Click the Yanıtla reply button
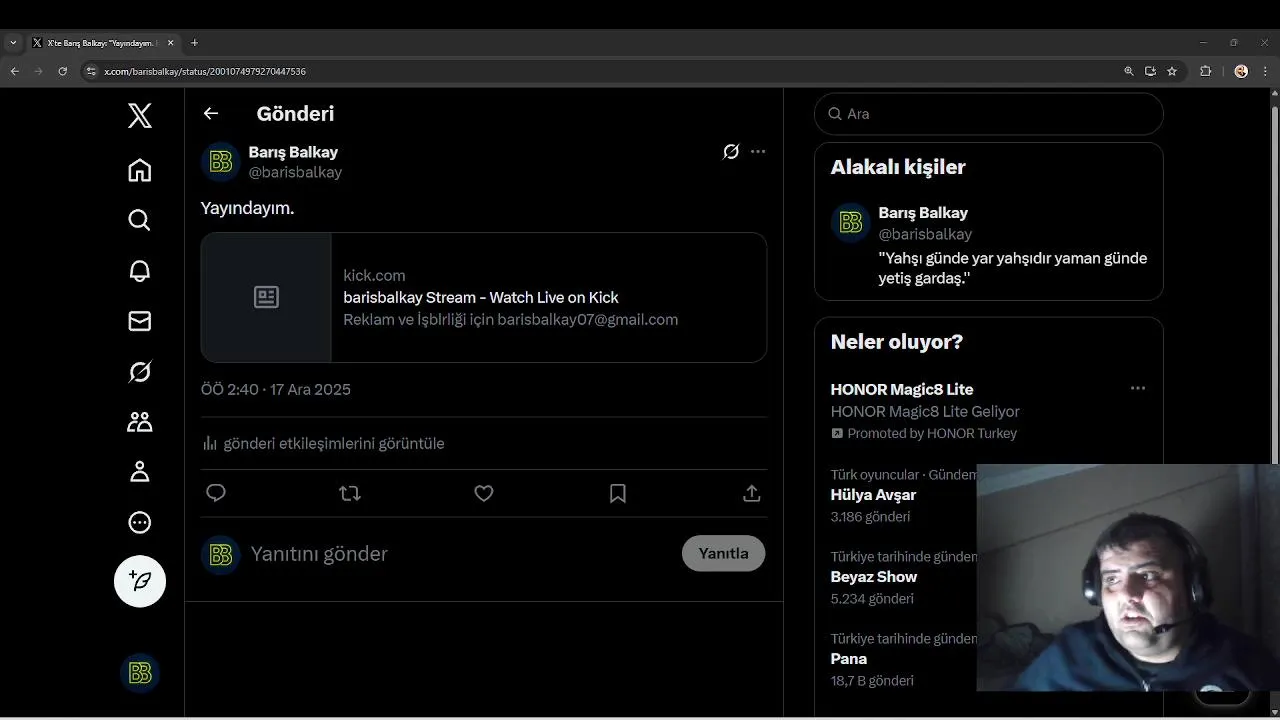 point(724,553)
